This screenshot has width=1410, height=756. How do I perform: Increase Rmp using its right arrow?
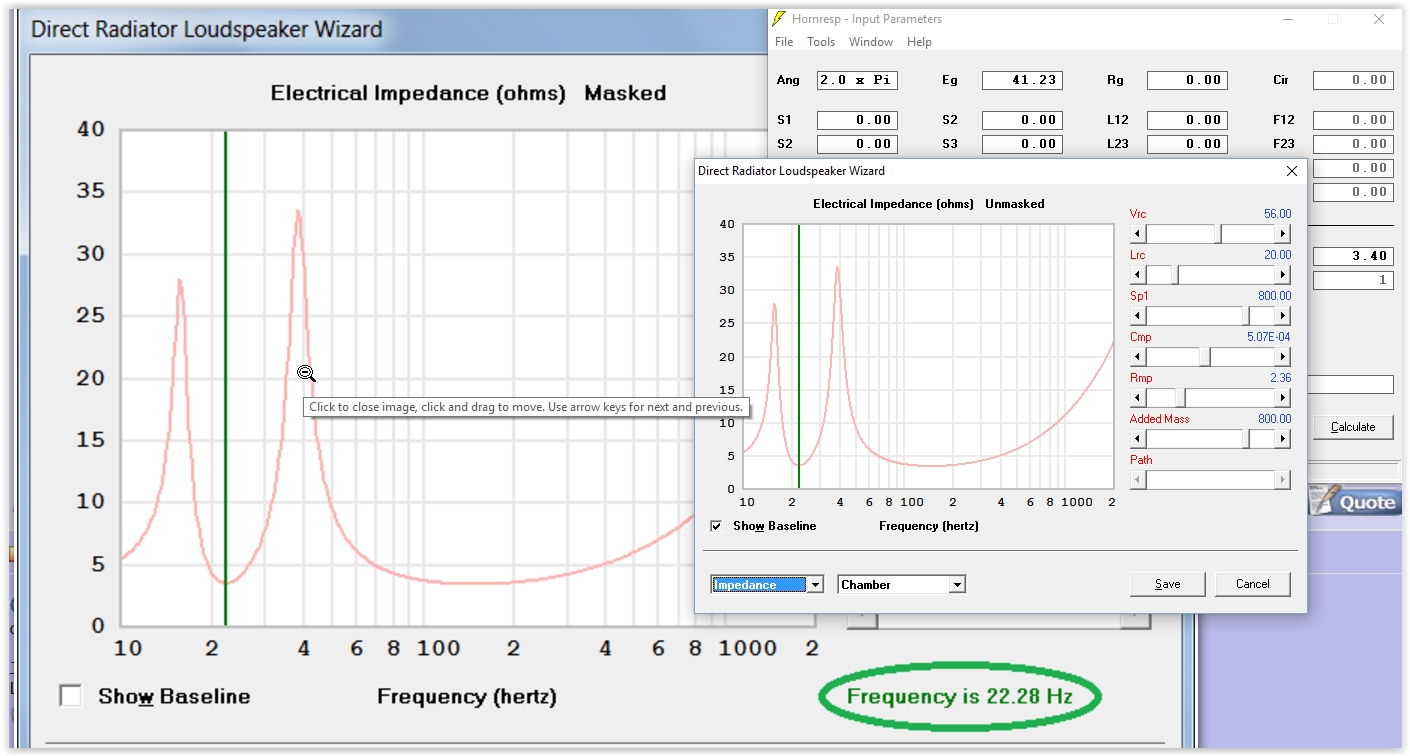tap(1283, 398)
